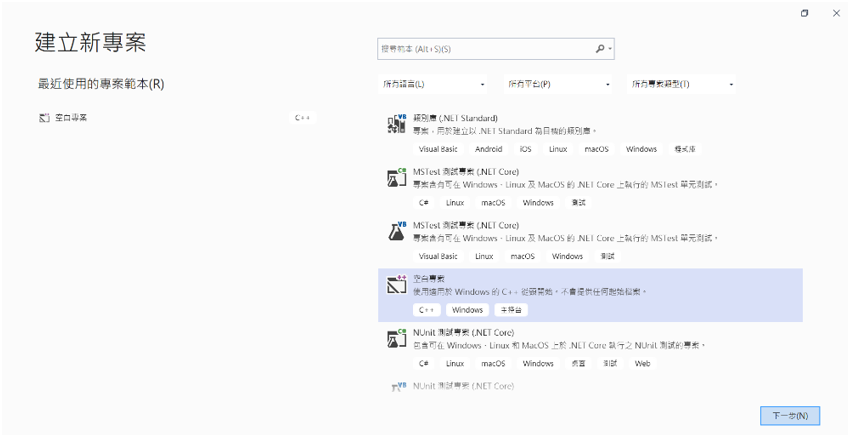Image resolution: width=850 pixels, height=436 pixels.
Task: Click the Android tag under 類別庫
Action: pyautogui.click(x=488, y=149)
